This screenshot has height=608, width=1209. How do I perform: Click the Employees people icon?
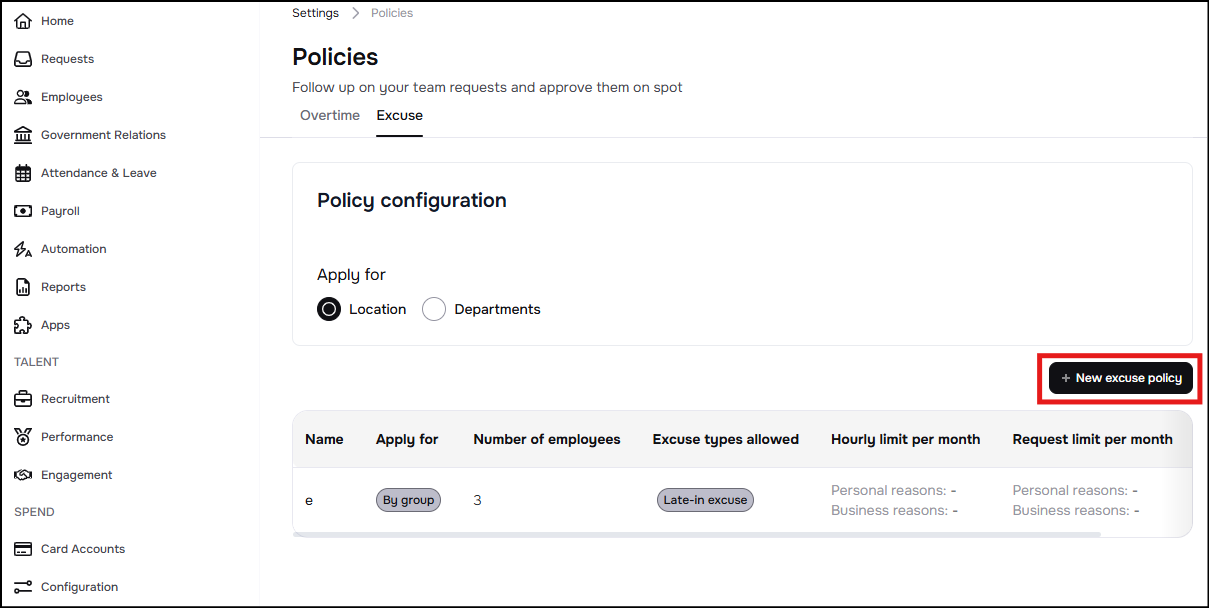pyautogui.click(x=23, y=97)
